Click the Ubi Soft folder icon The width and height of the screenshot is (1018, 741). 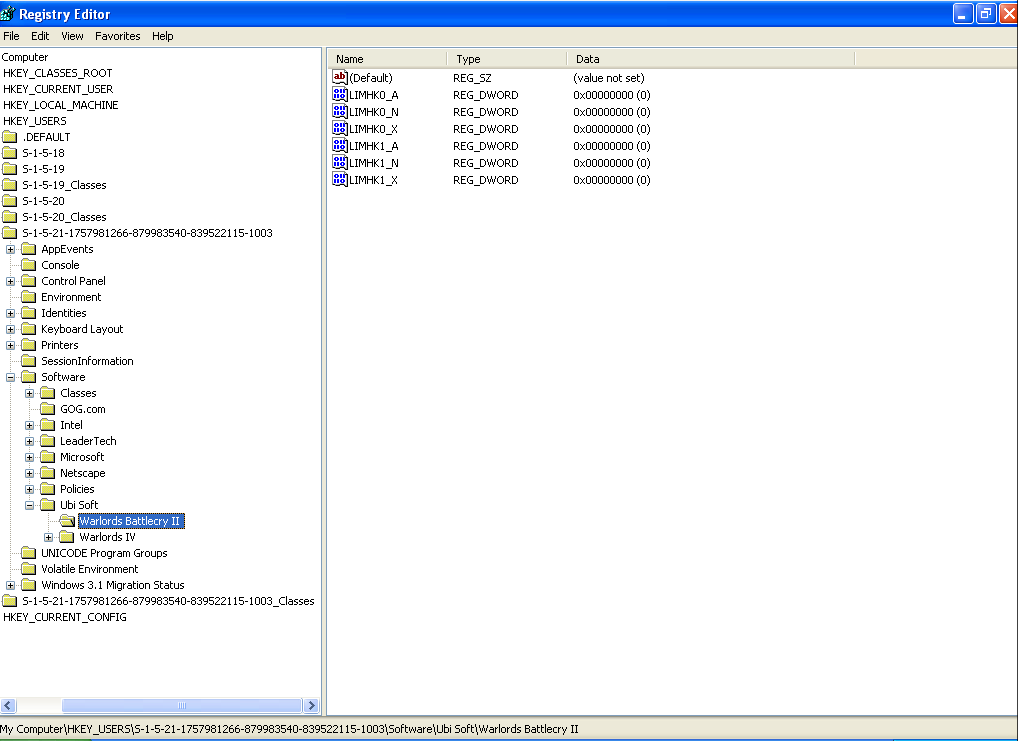pyautogui.click(x=47, y=505)
